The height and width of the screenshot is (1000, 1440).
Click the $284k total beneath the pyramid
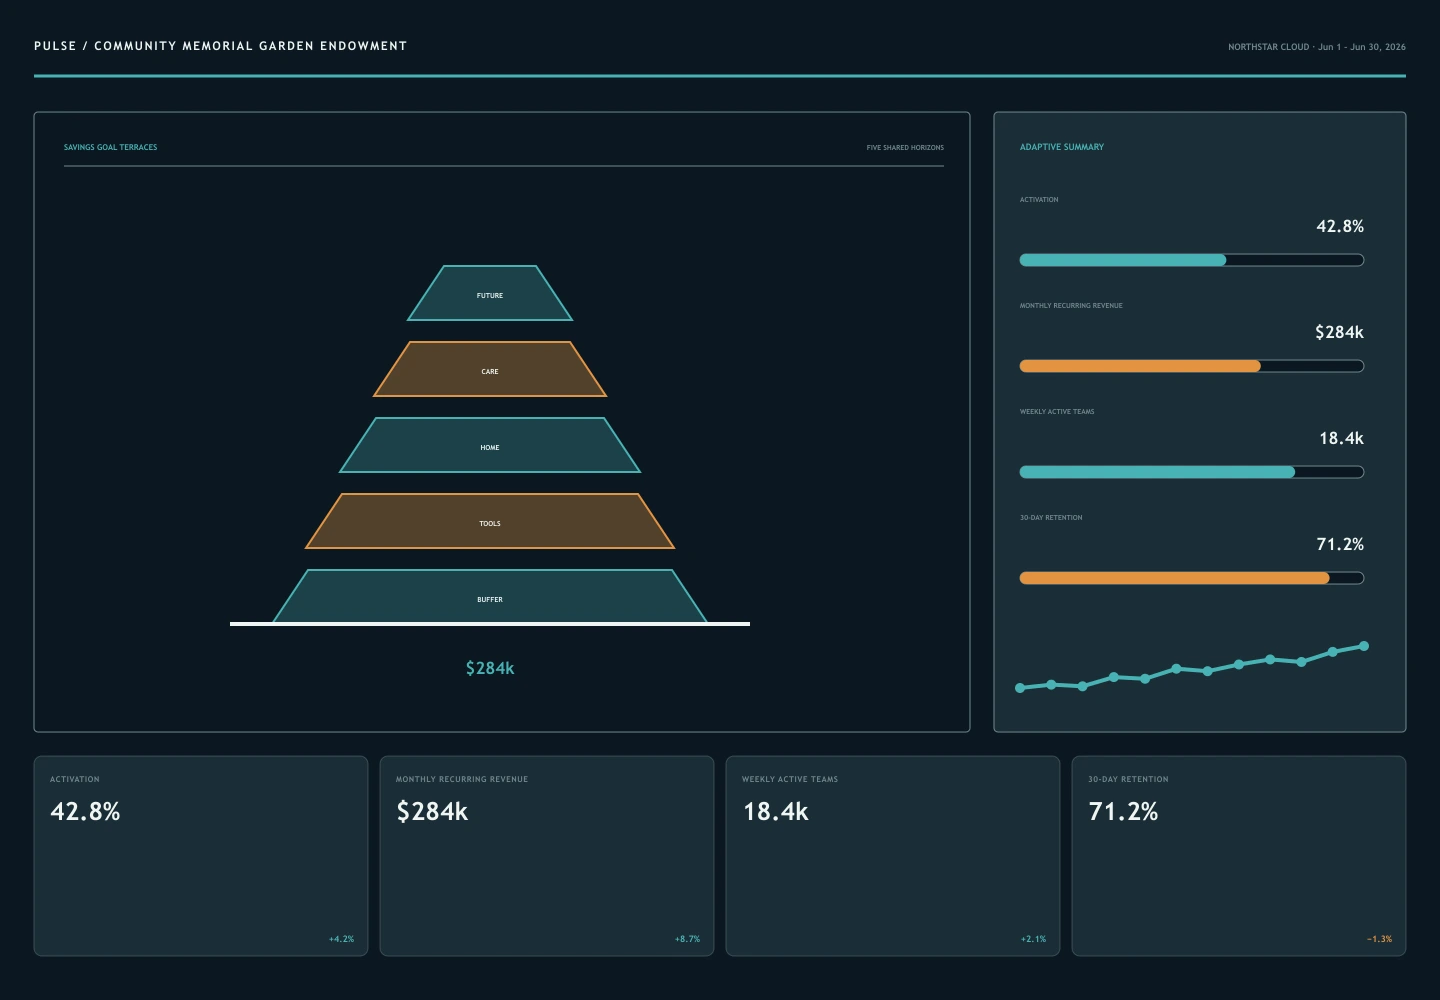coord(490,668)
